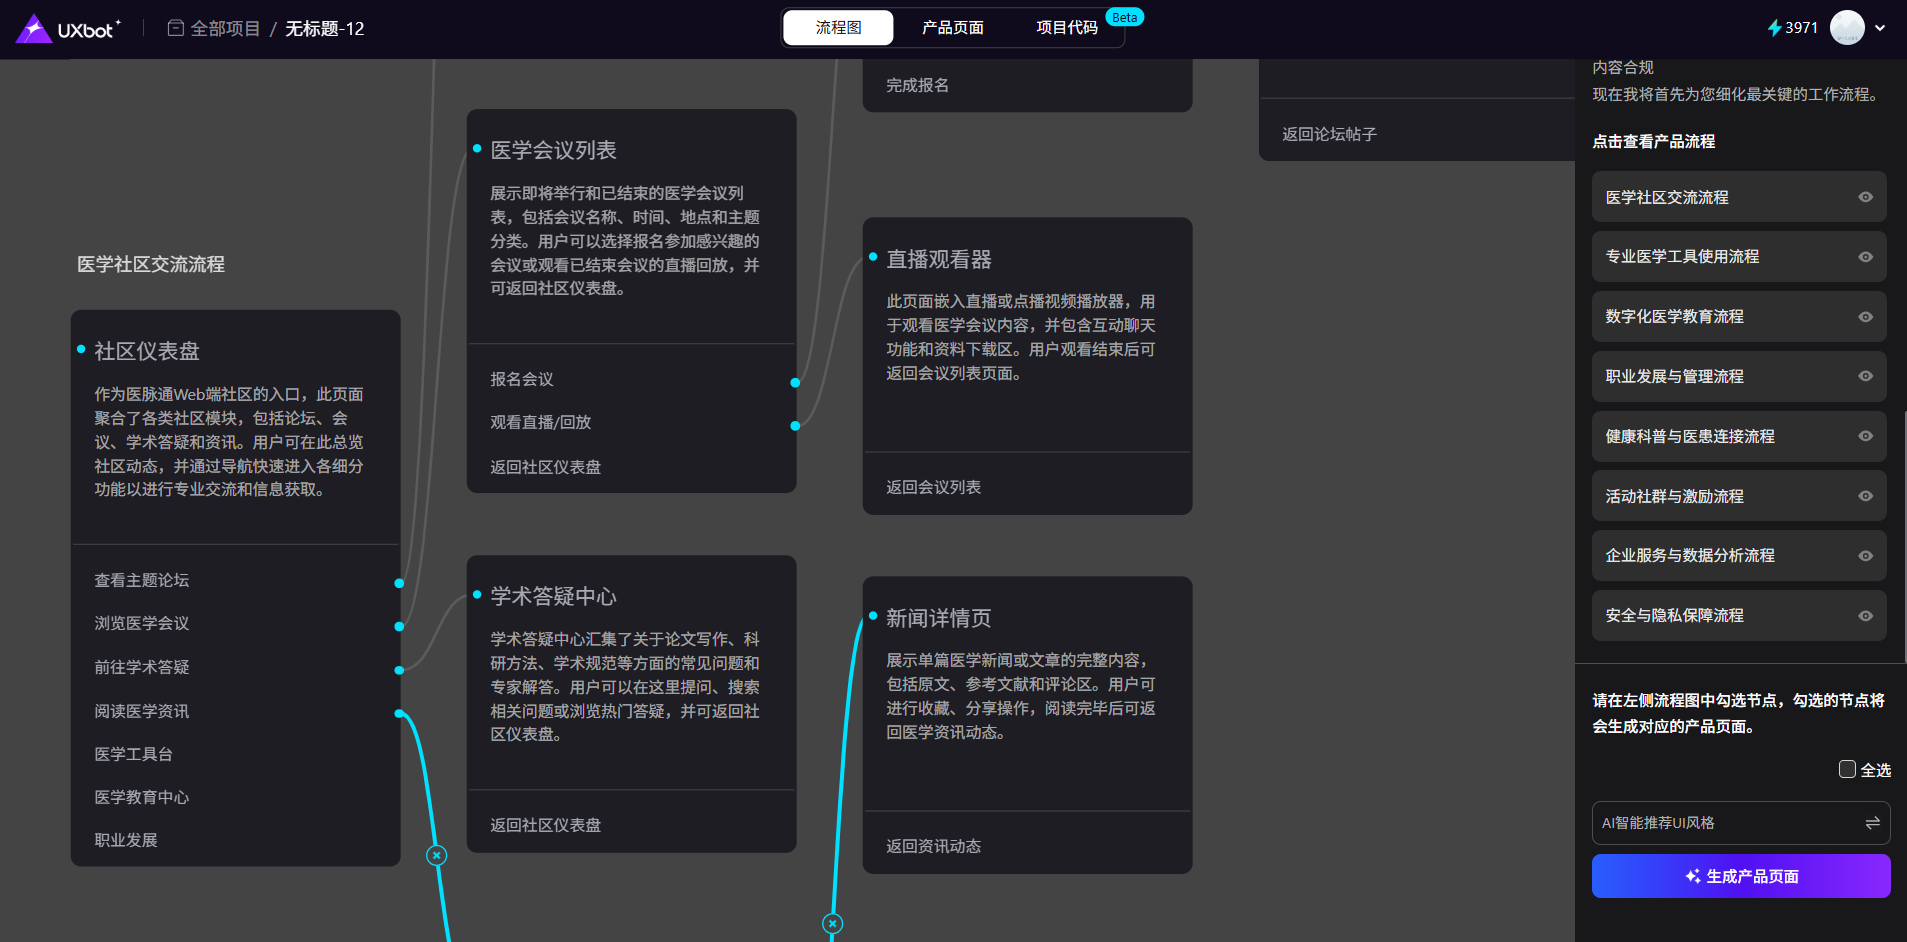Toggle the eye icon for 医学社区交流流程
Viewport: 1907px width, 942px height.
1865,197
